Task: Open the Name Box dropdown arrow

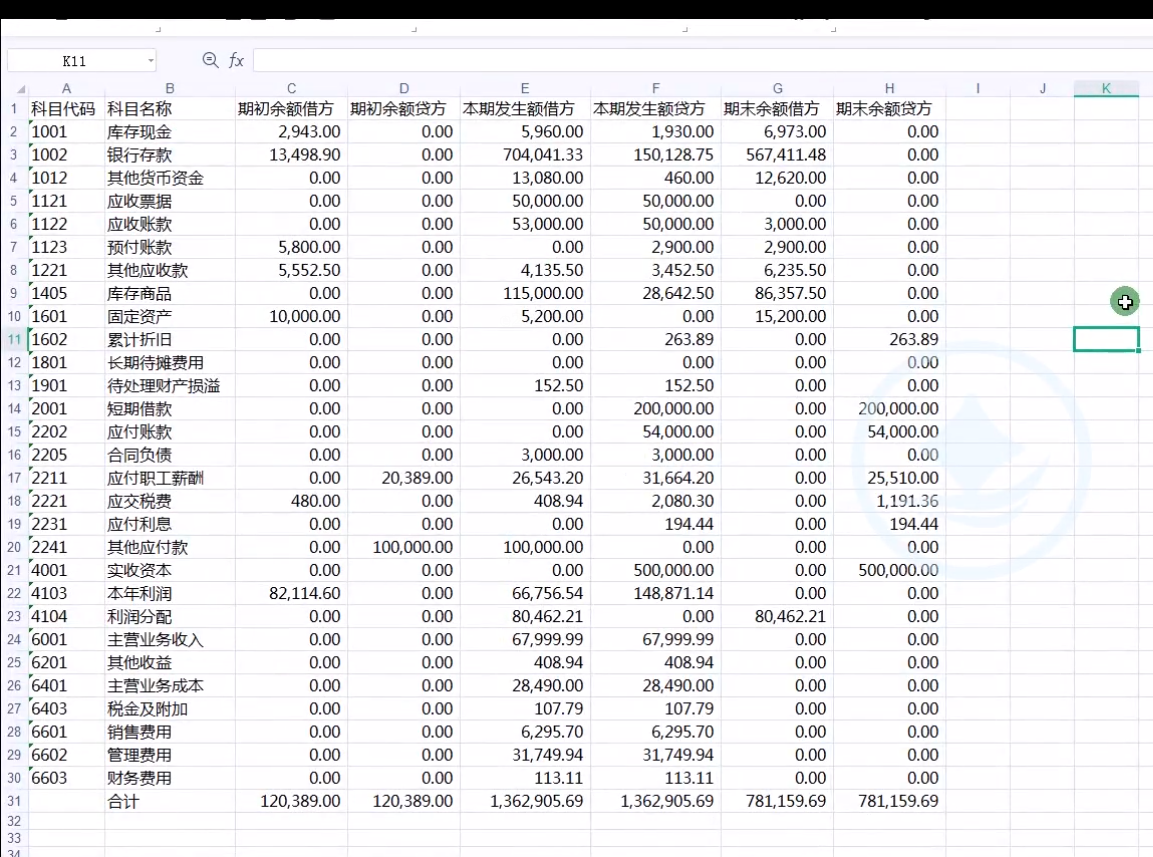Action: pyautogui.click(x=151, y=61)
